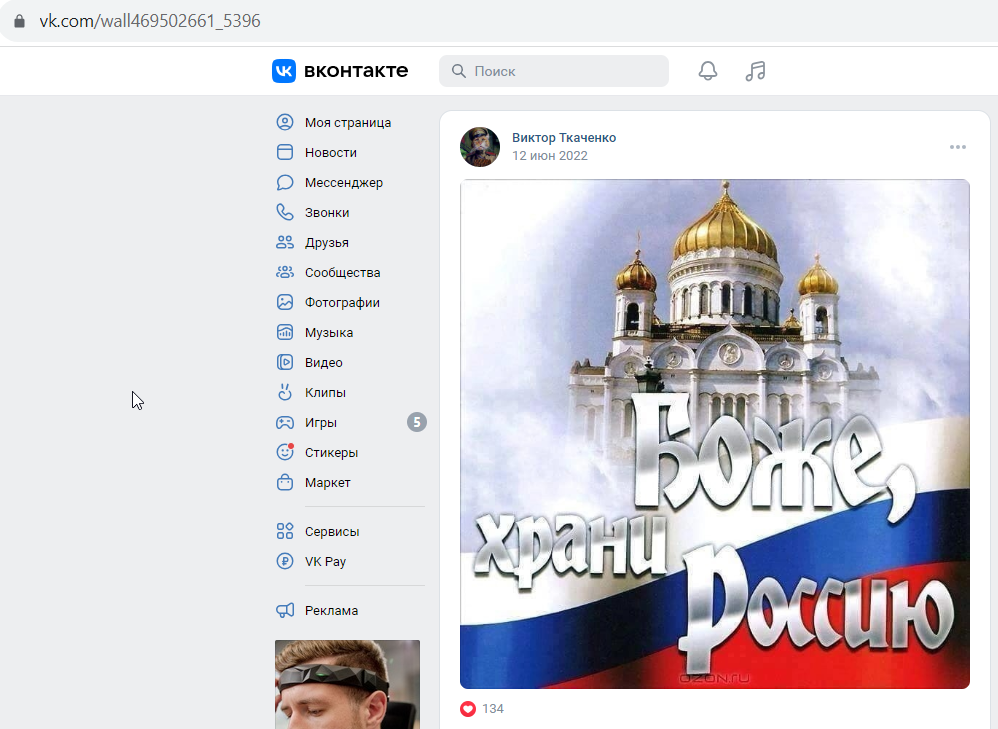This screenshot has width=998, height=729.
Task: Click the Игры badge showing 5
Action: [417, 422]
